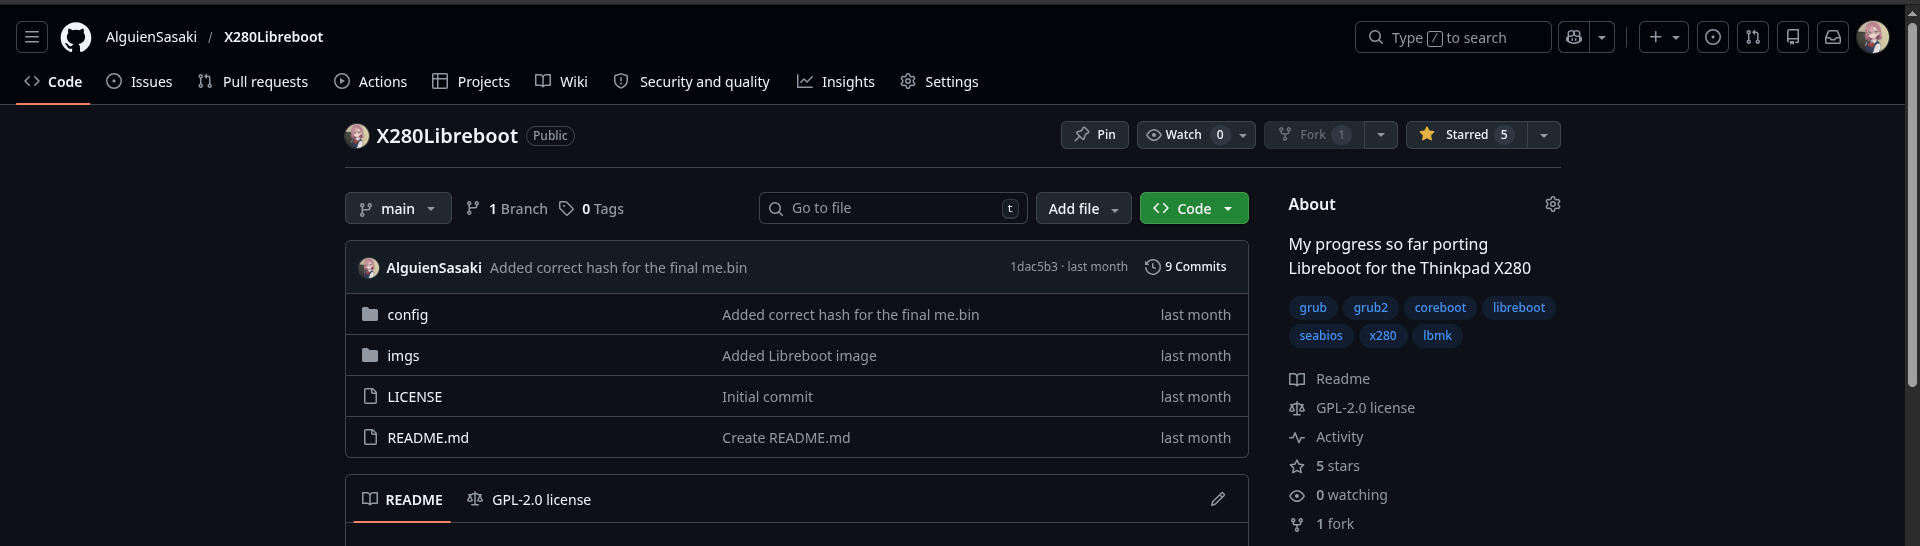The image size is (1920, 546).
Task: Open the hamburger navigation menu
Action: pyautogui.click(x=32, y=37)
